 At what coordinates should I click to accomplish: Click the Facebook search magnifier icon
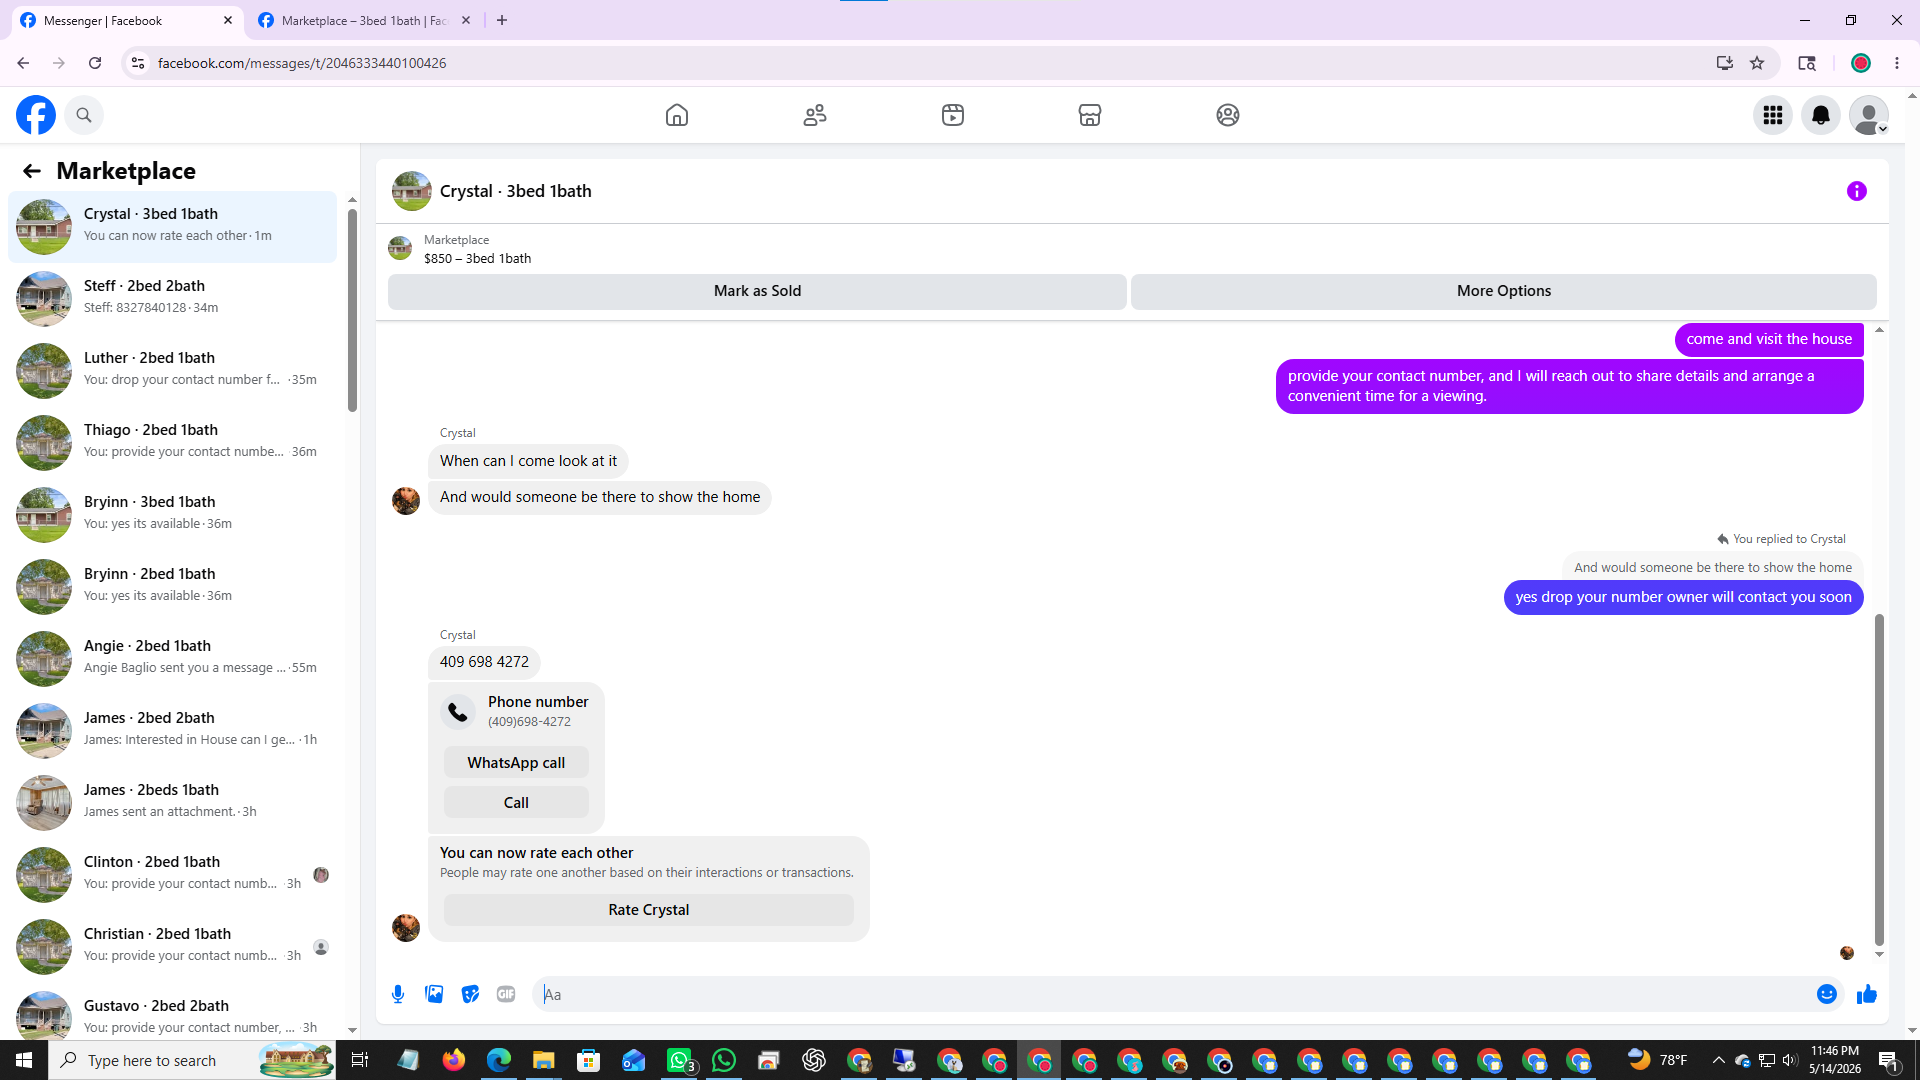84,115
